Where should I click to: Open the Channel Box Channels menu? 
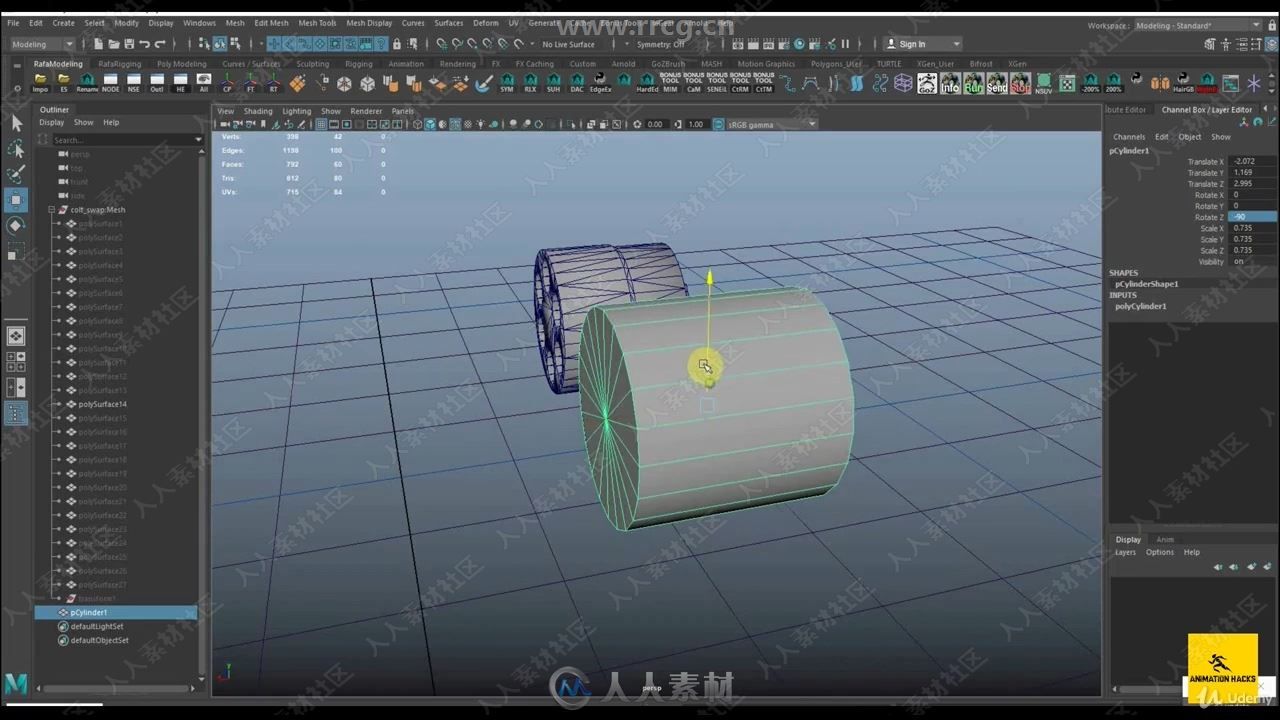coord(1129,137)
